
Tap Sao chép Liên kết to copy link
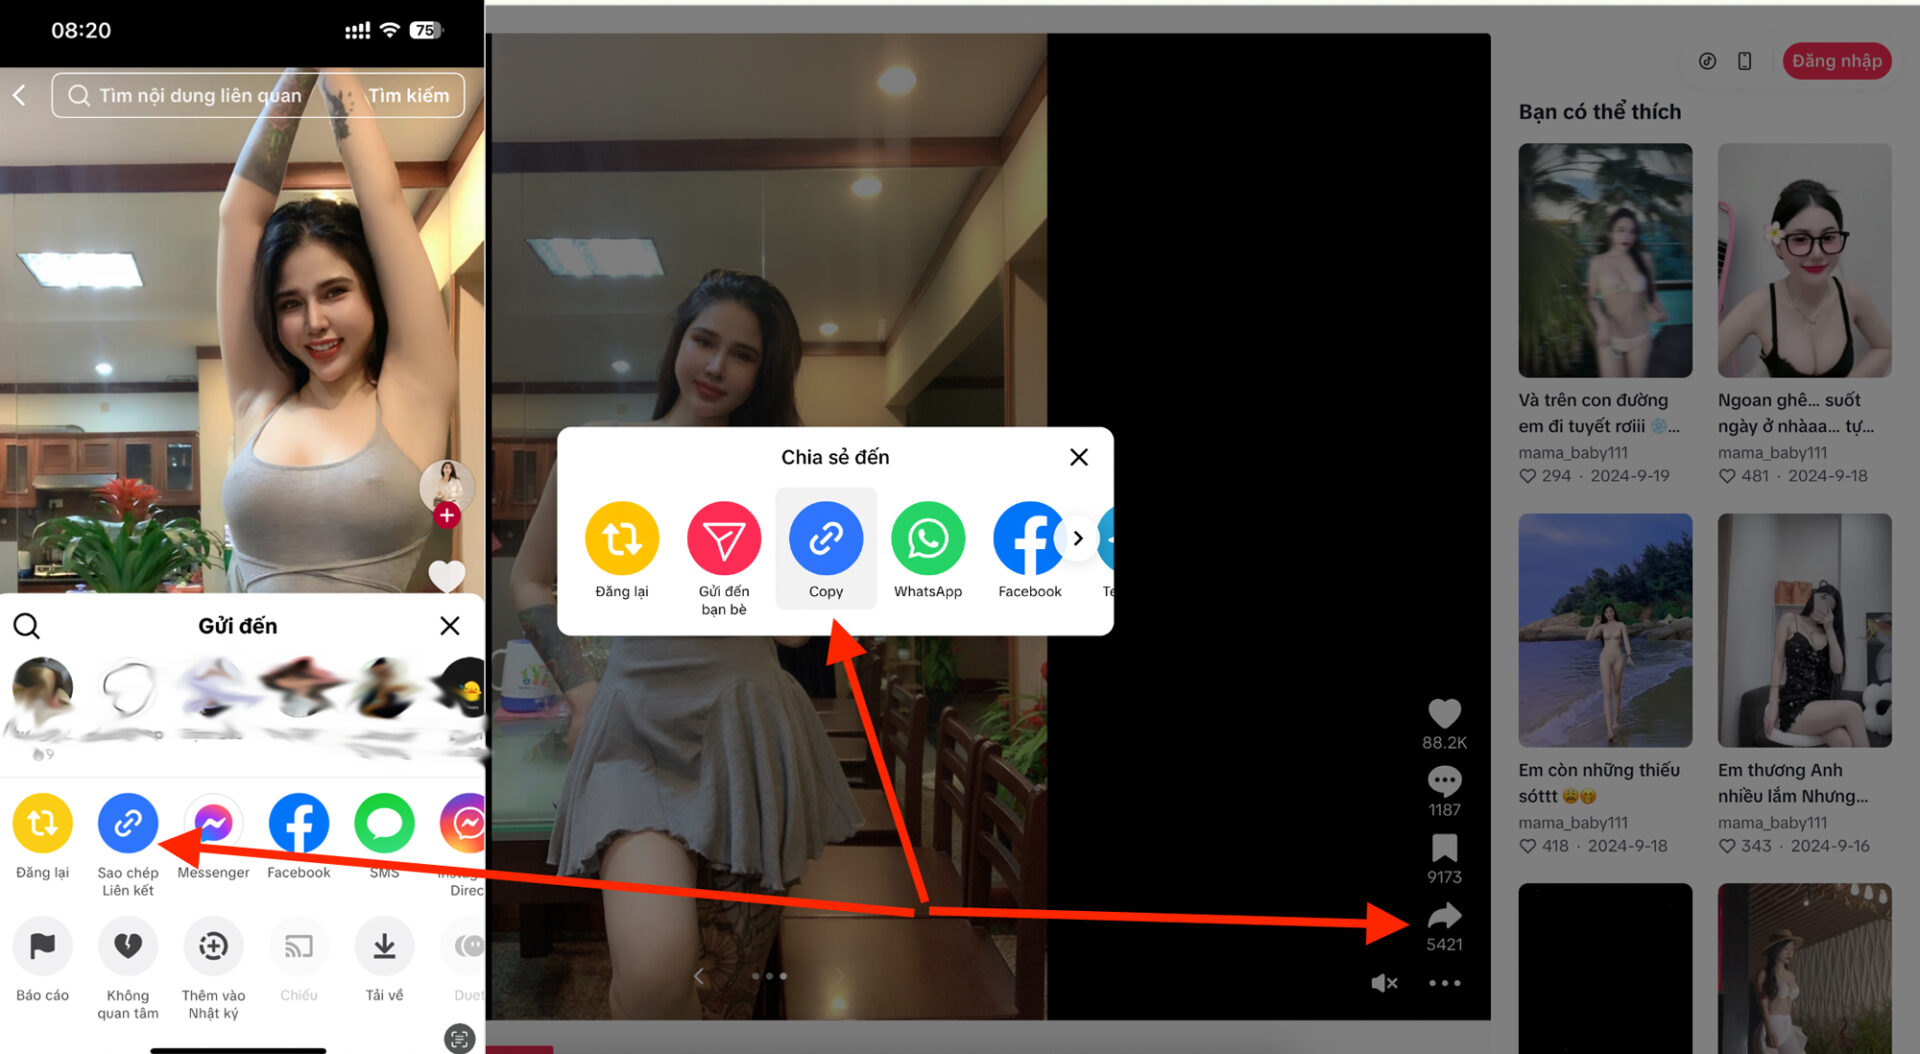pyautogui.click(x=127, y=823)
